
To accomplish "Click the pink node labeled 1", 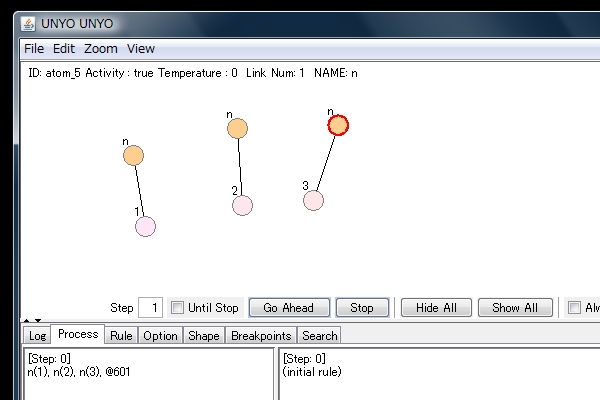I will (146, 226).
